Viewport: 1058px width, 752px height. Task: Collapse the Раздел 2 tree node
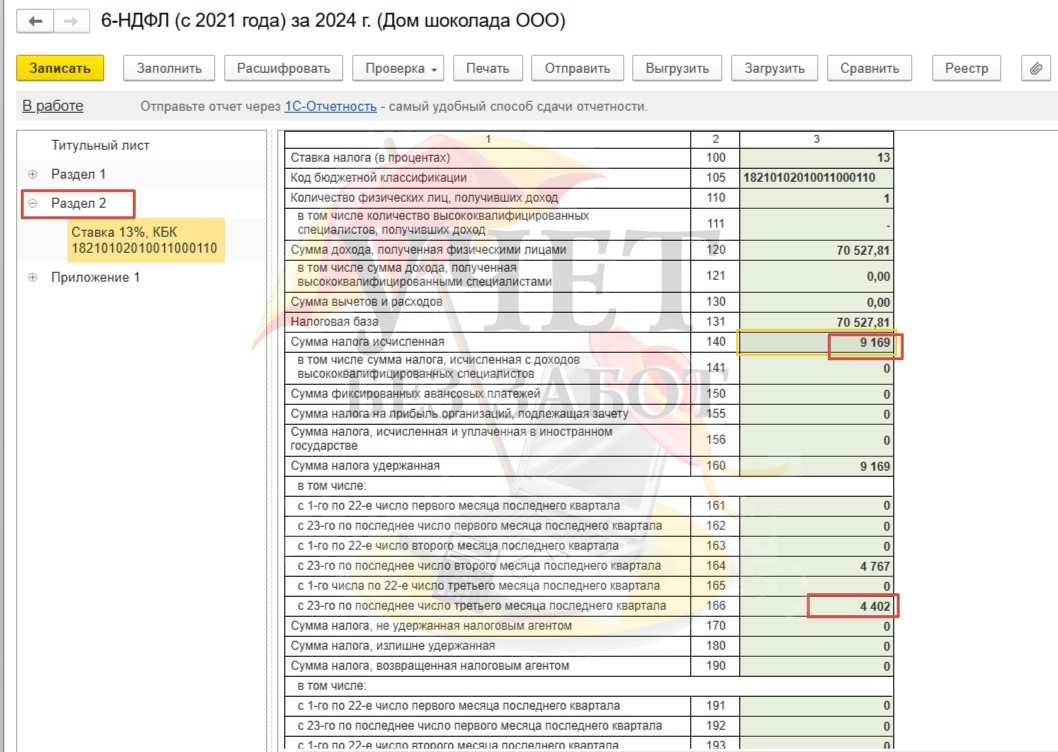tap(32, 203)
